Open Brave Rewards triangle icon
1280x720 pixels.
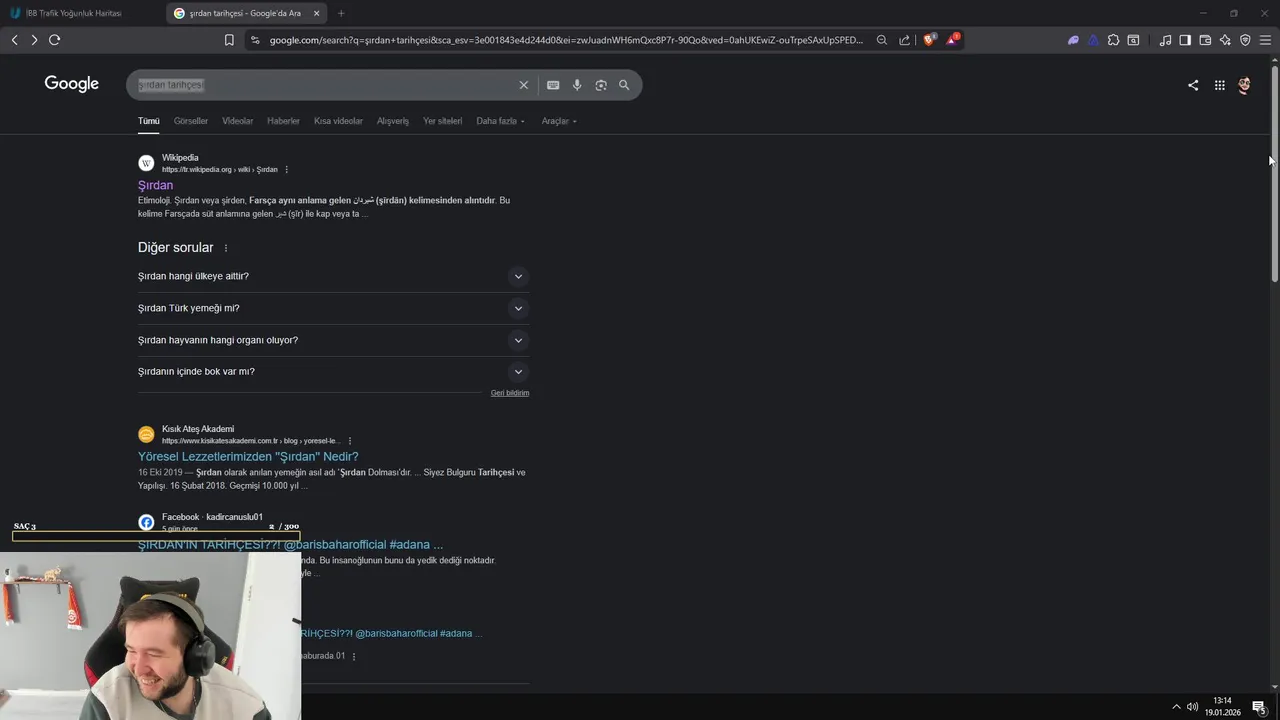pos(952,40)
